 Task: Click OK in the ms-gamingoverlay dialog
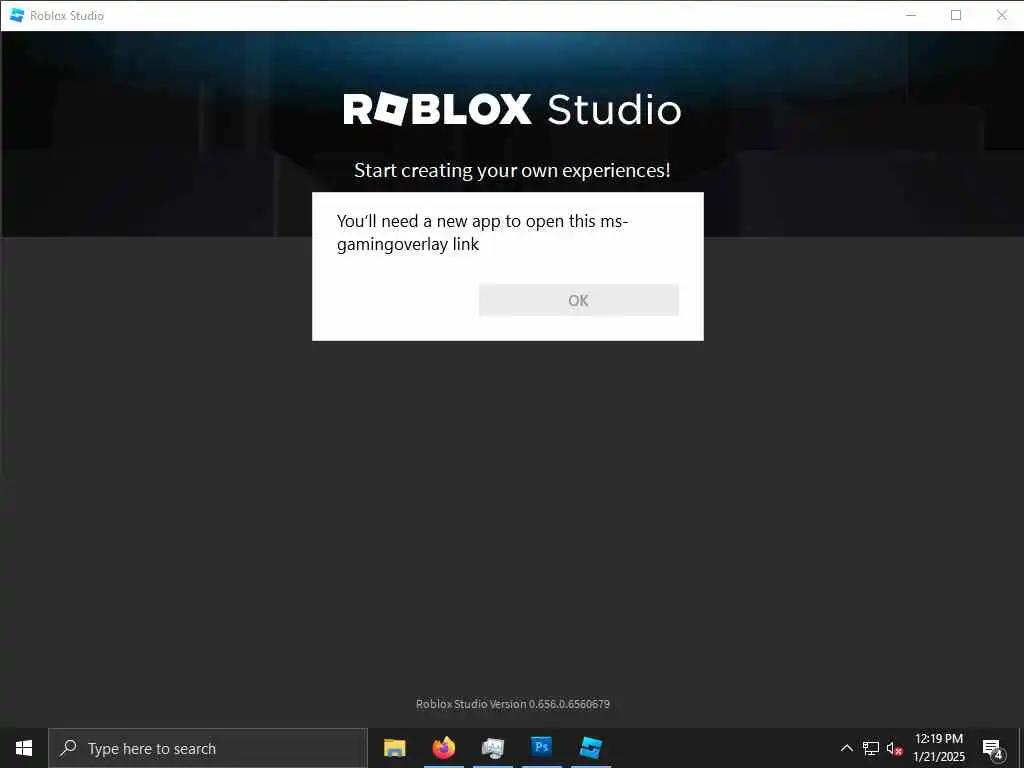pos(579,300)
